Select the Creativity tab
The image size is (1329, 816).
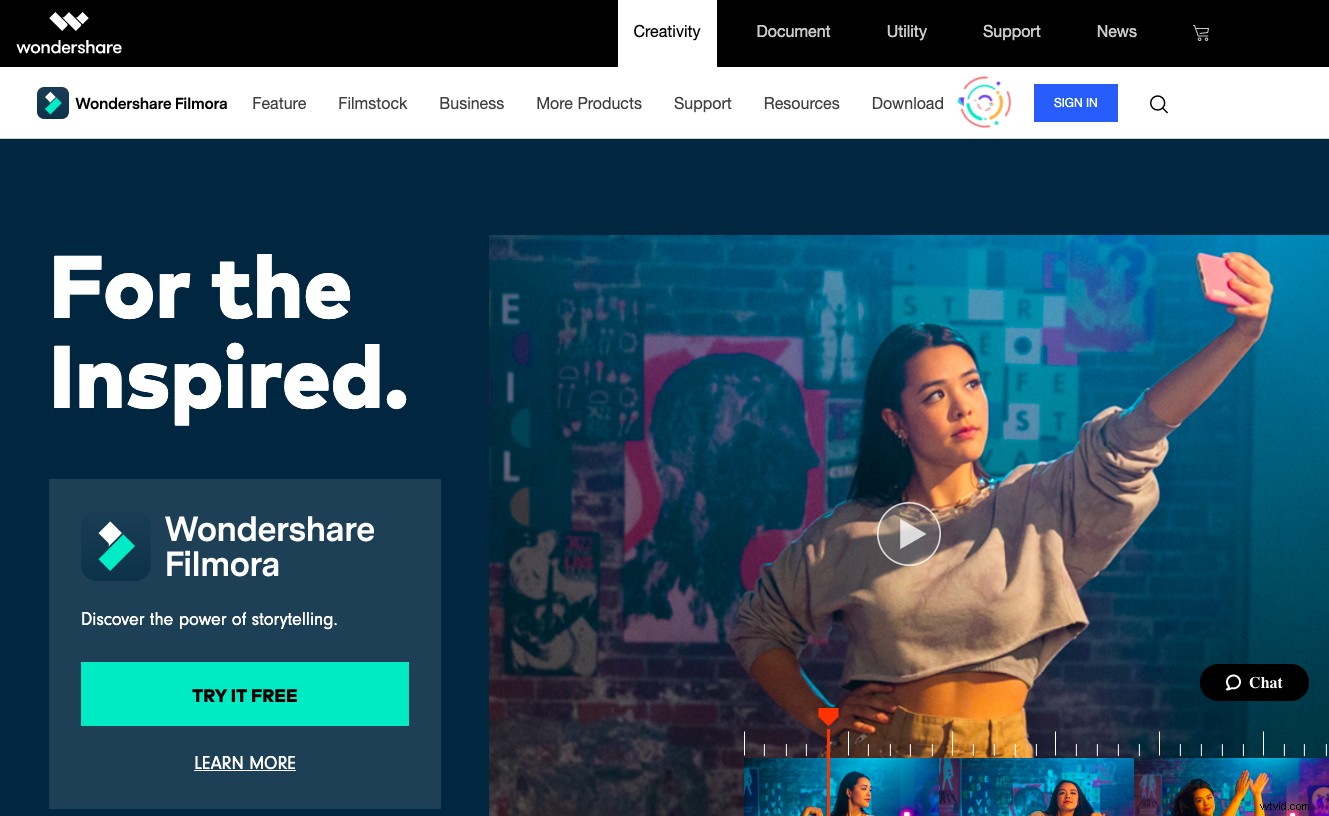tap(667, 33)
